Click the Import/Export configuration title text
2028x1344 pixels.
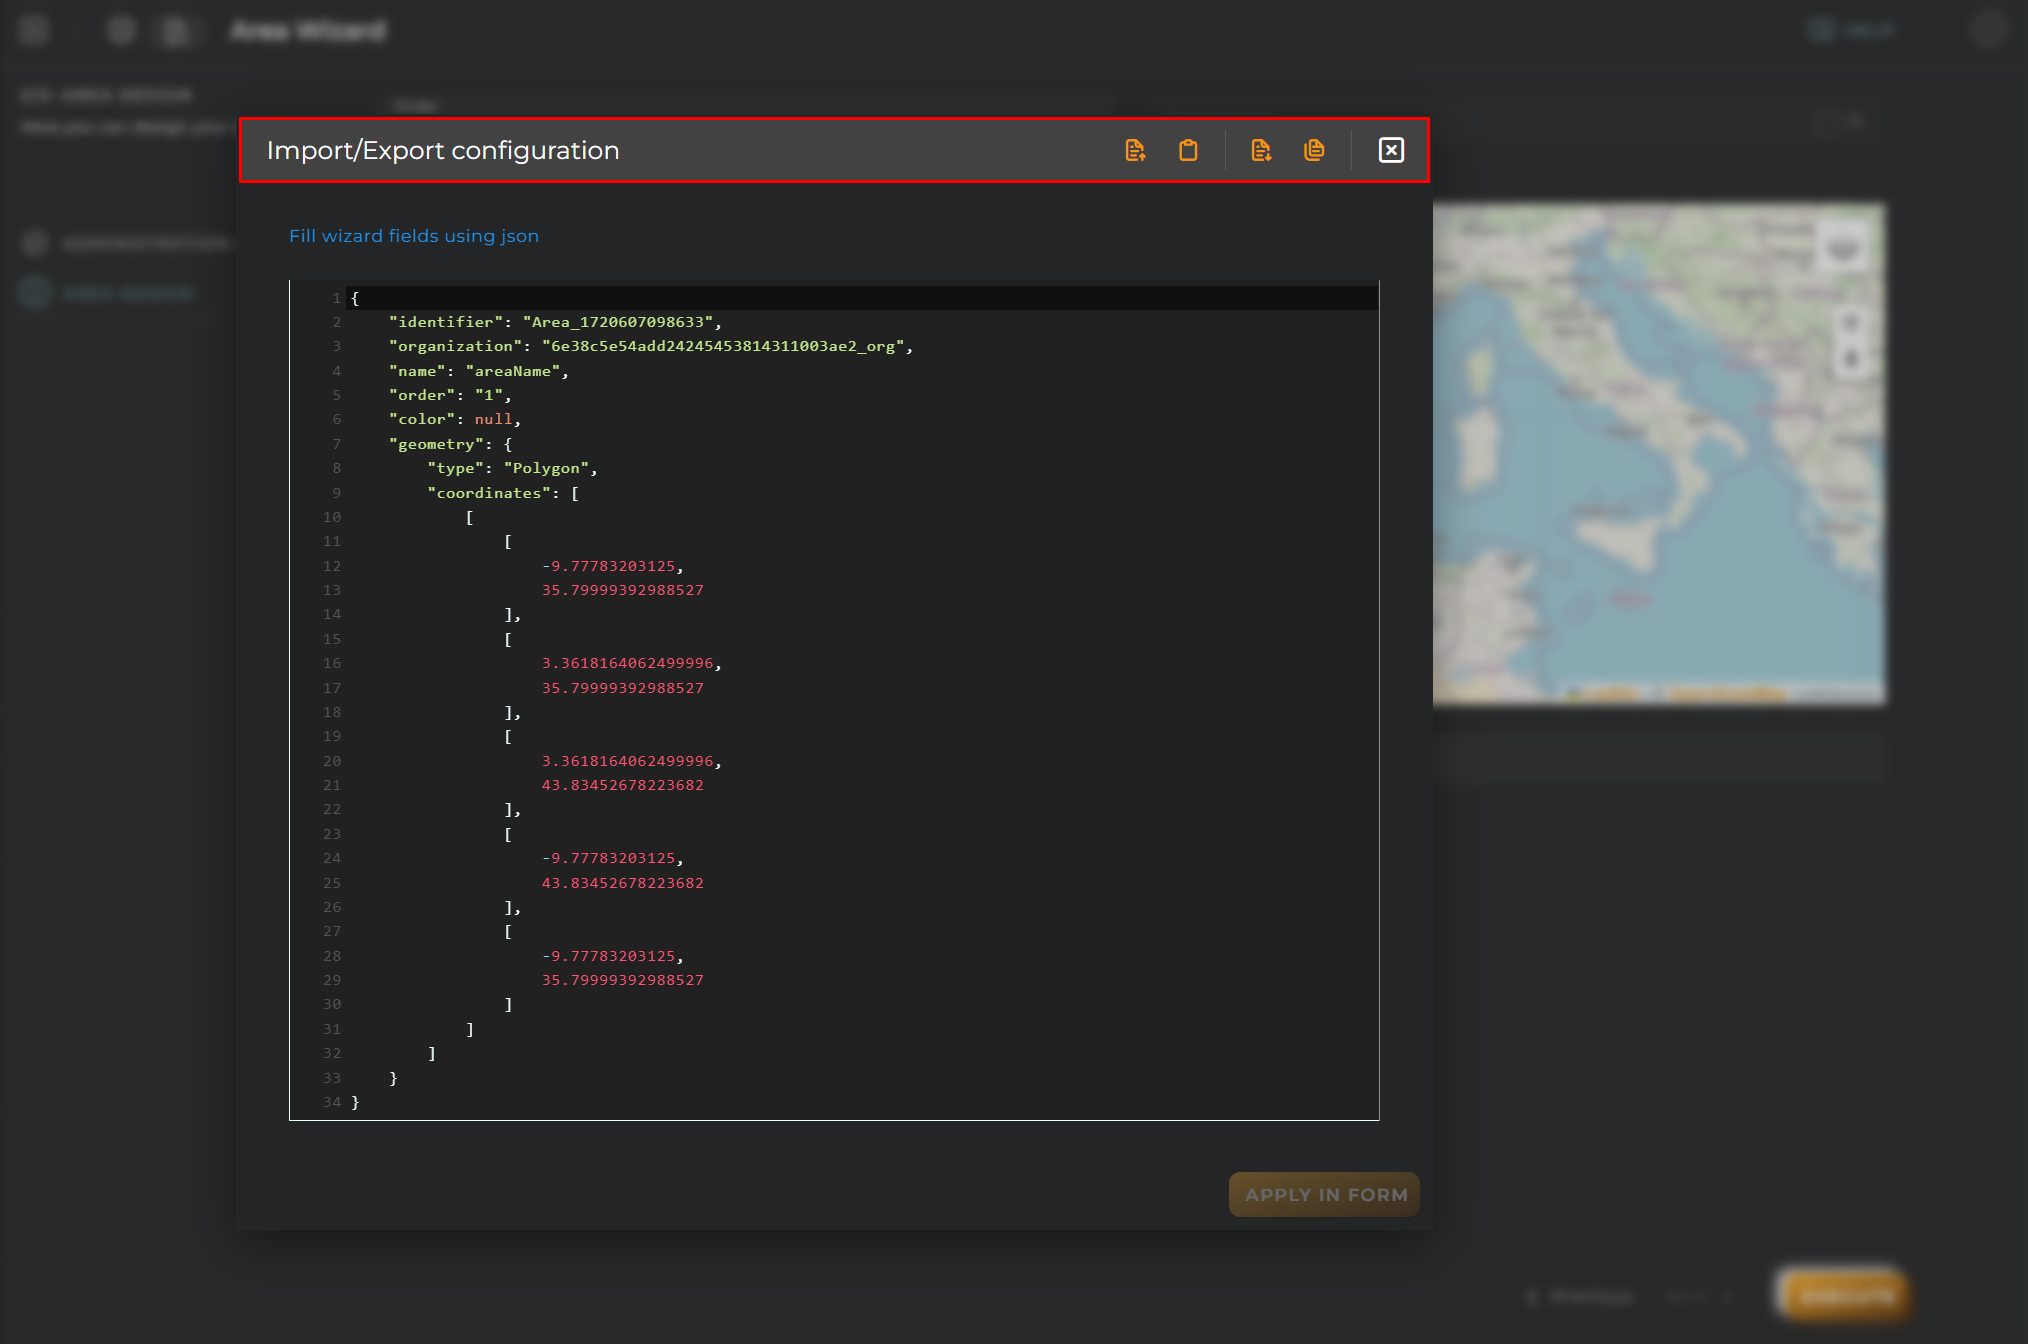(x=443, y=150)
